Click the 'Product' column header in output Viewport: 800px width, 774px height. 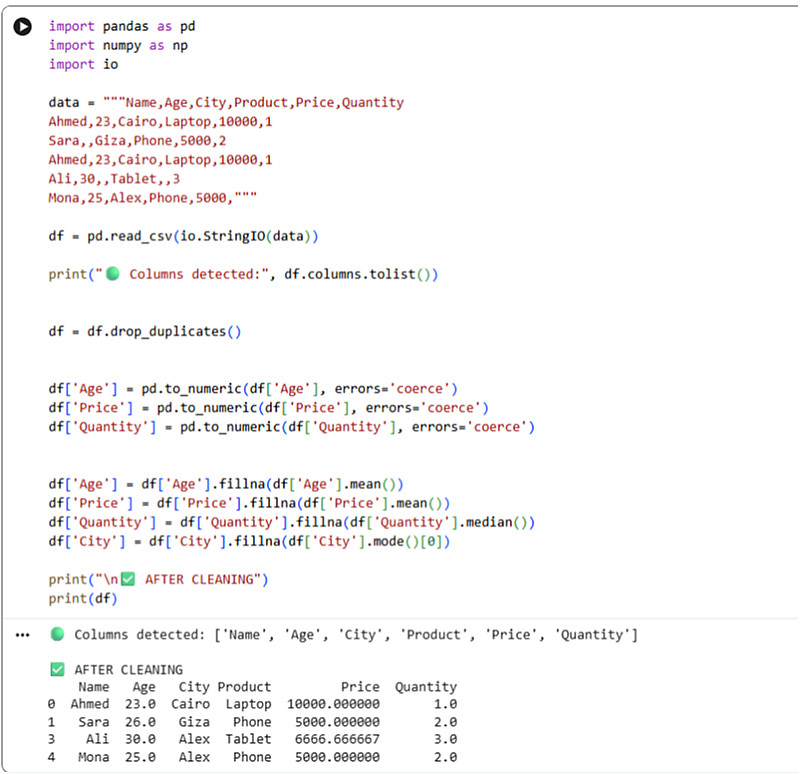pyautogui.click(x=244, y=687)
